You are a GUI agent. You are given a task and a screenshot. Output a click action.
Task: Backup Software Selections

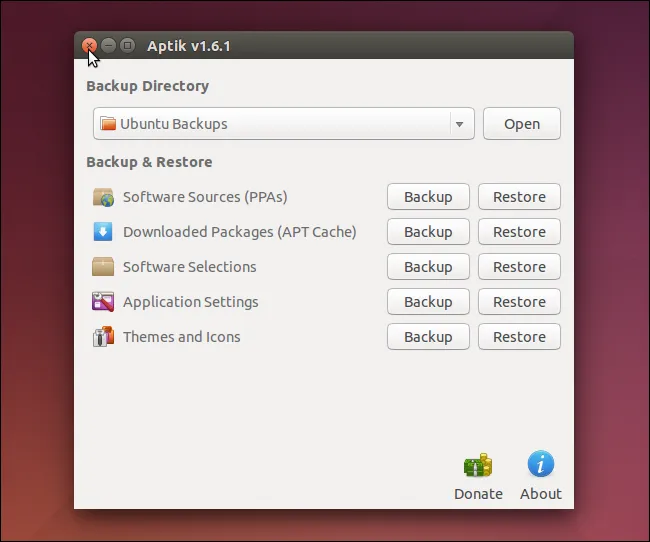click(428, 267)
